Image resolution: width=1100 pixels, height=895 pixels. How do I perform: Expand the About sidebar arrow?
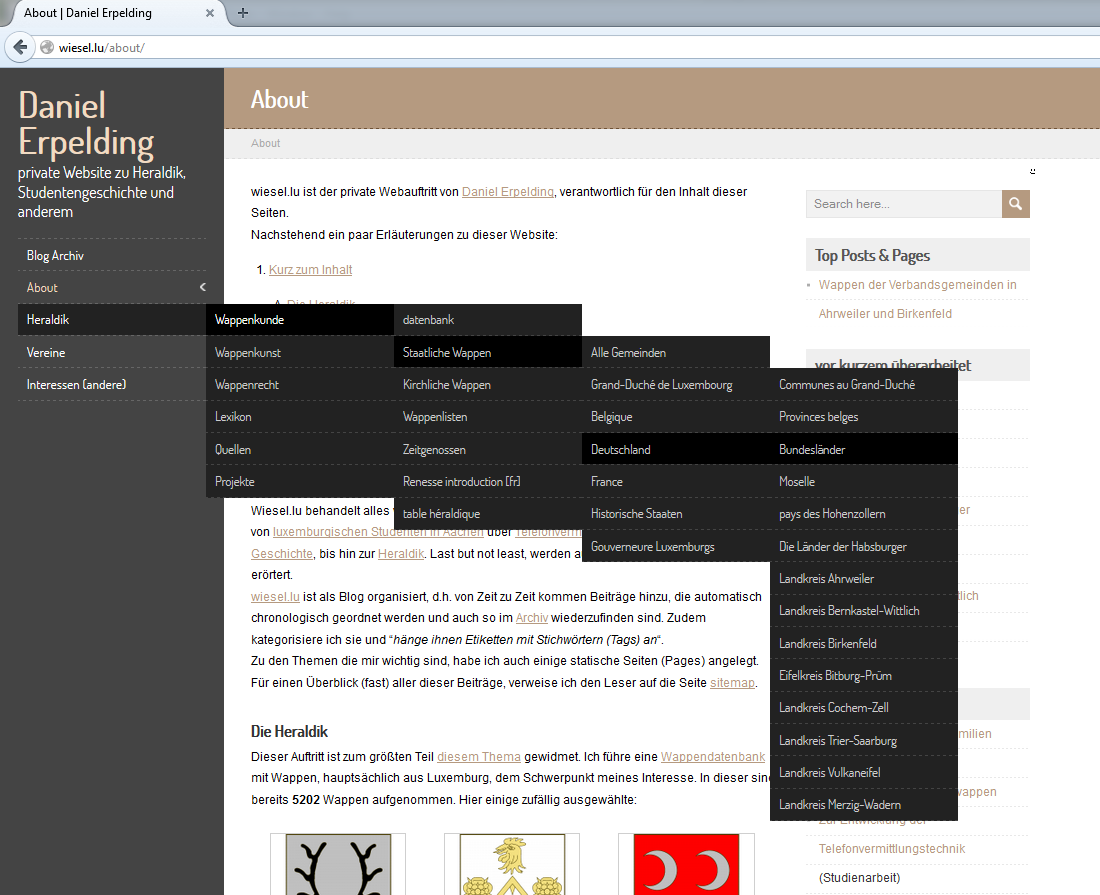point(202,288)
